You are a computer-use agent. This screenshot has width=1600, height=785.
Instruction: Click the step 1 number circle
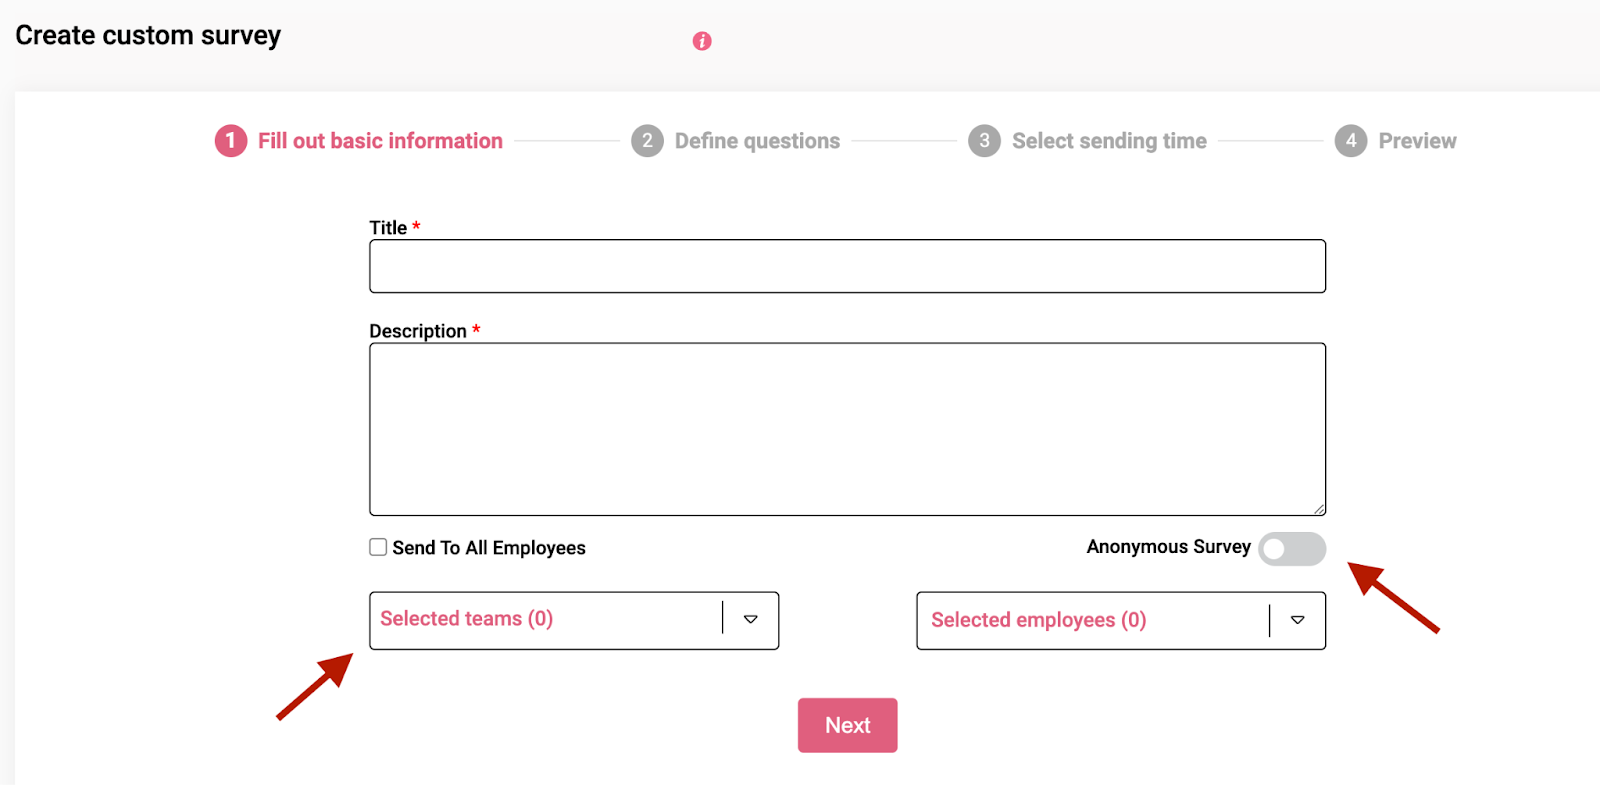click(230, 141)
